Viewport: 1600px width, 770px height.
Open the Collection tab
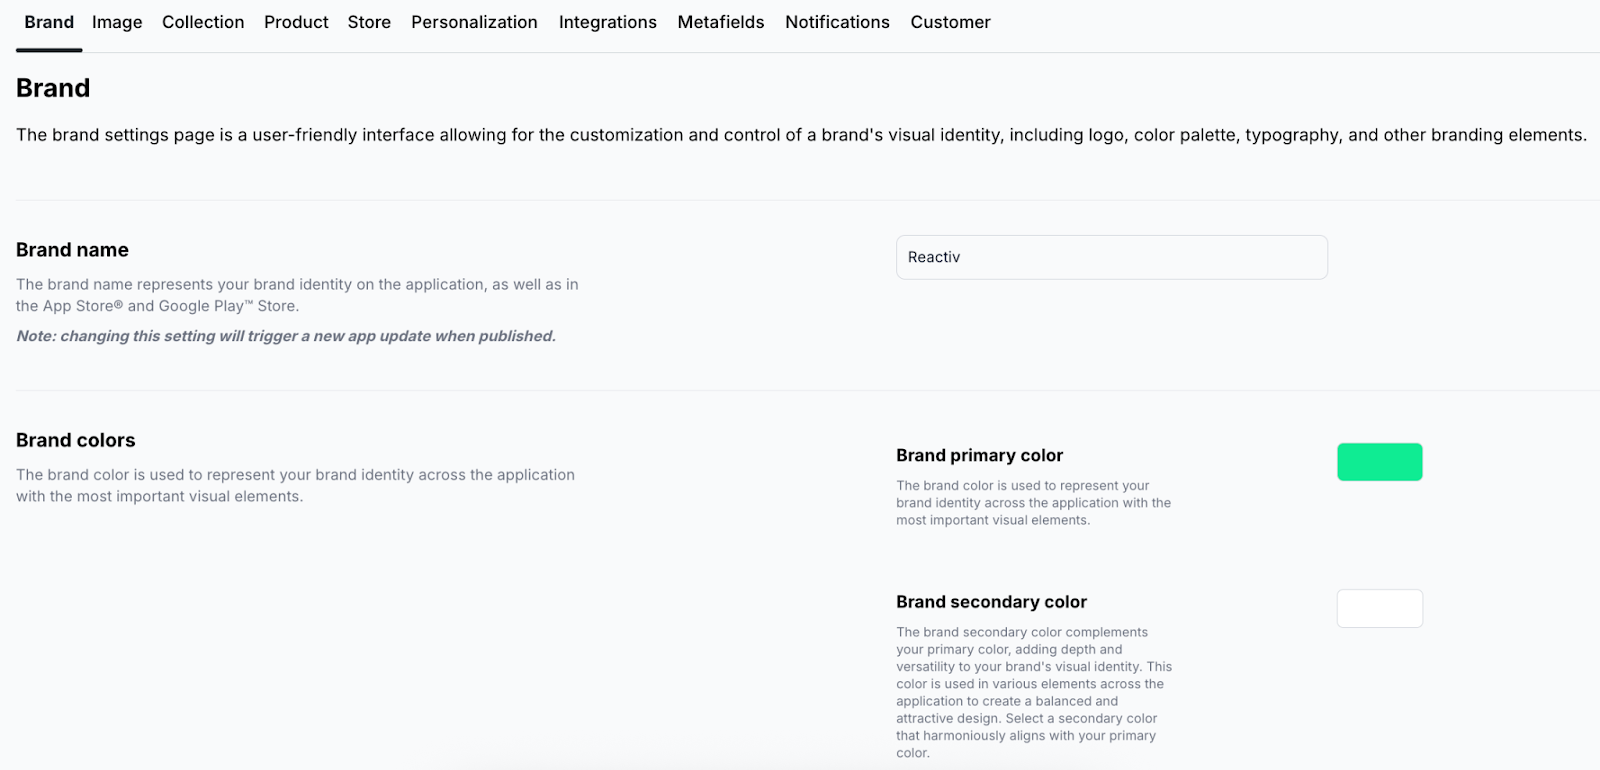[x=203, y=22]
